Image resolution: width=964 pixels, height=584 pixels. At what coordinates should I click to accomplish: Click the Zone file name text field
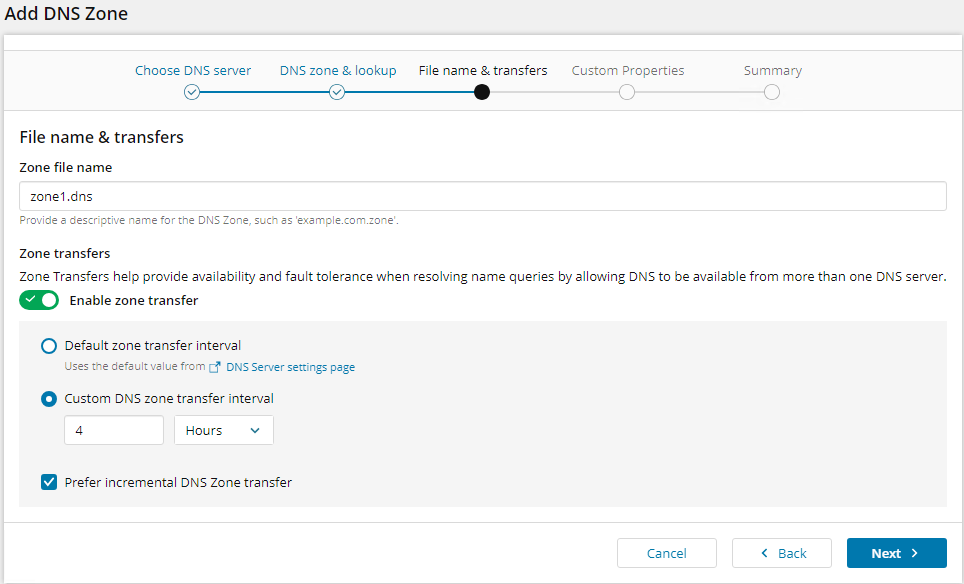click(482, 196)
